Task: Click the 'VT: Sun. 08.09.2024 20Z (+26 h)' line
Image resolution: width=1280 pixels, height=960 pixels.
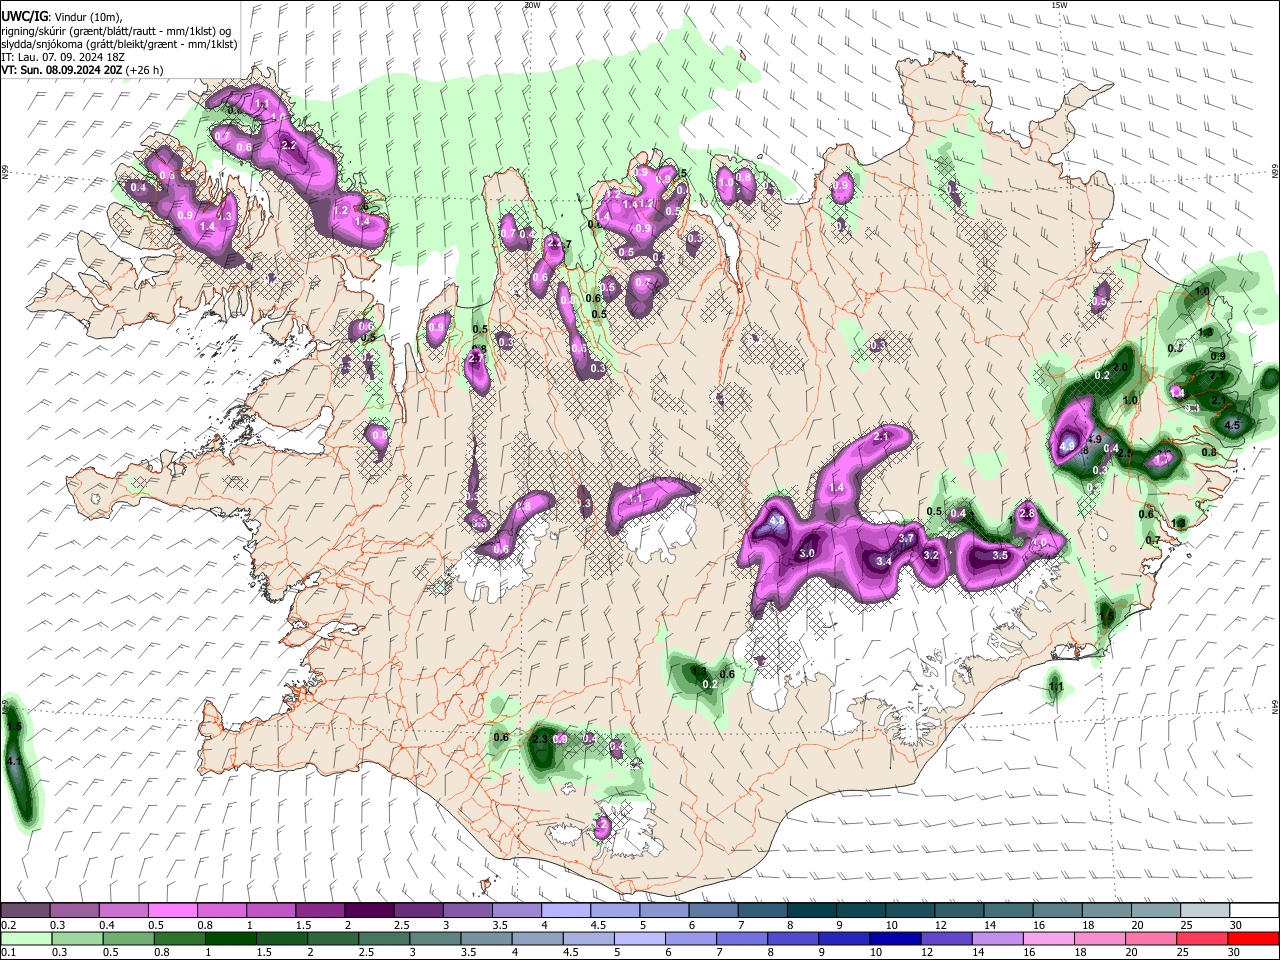Action: 82,70
